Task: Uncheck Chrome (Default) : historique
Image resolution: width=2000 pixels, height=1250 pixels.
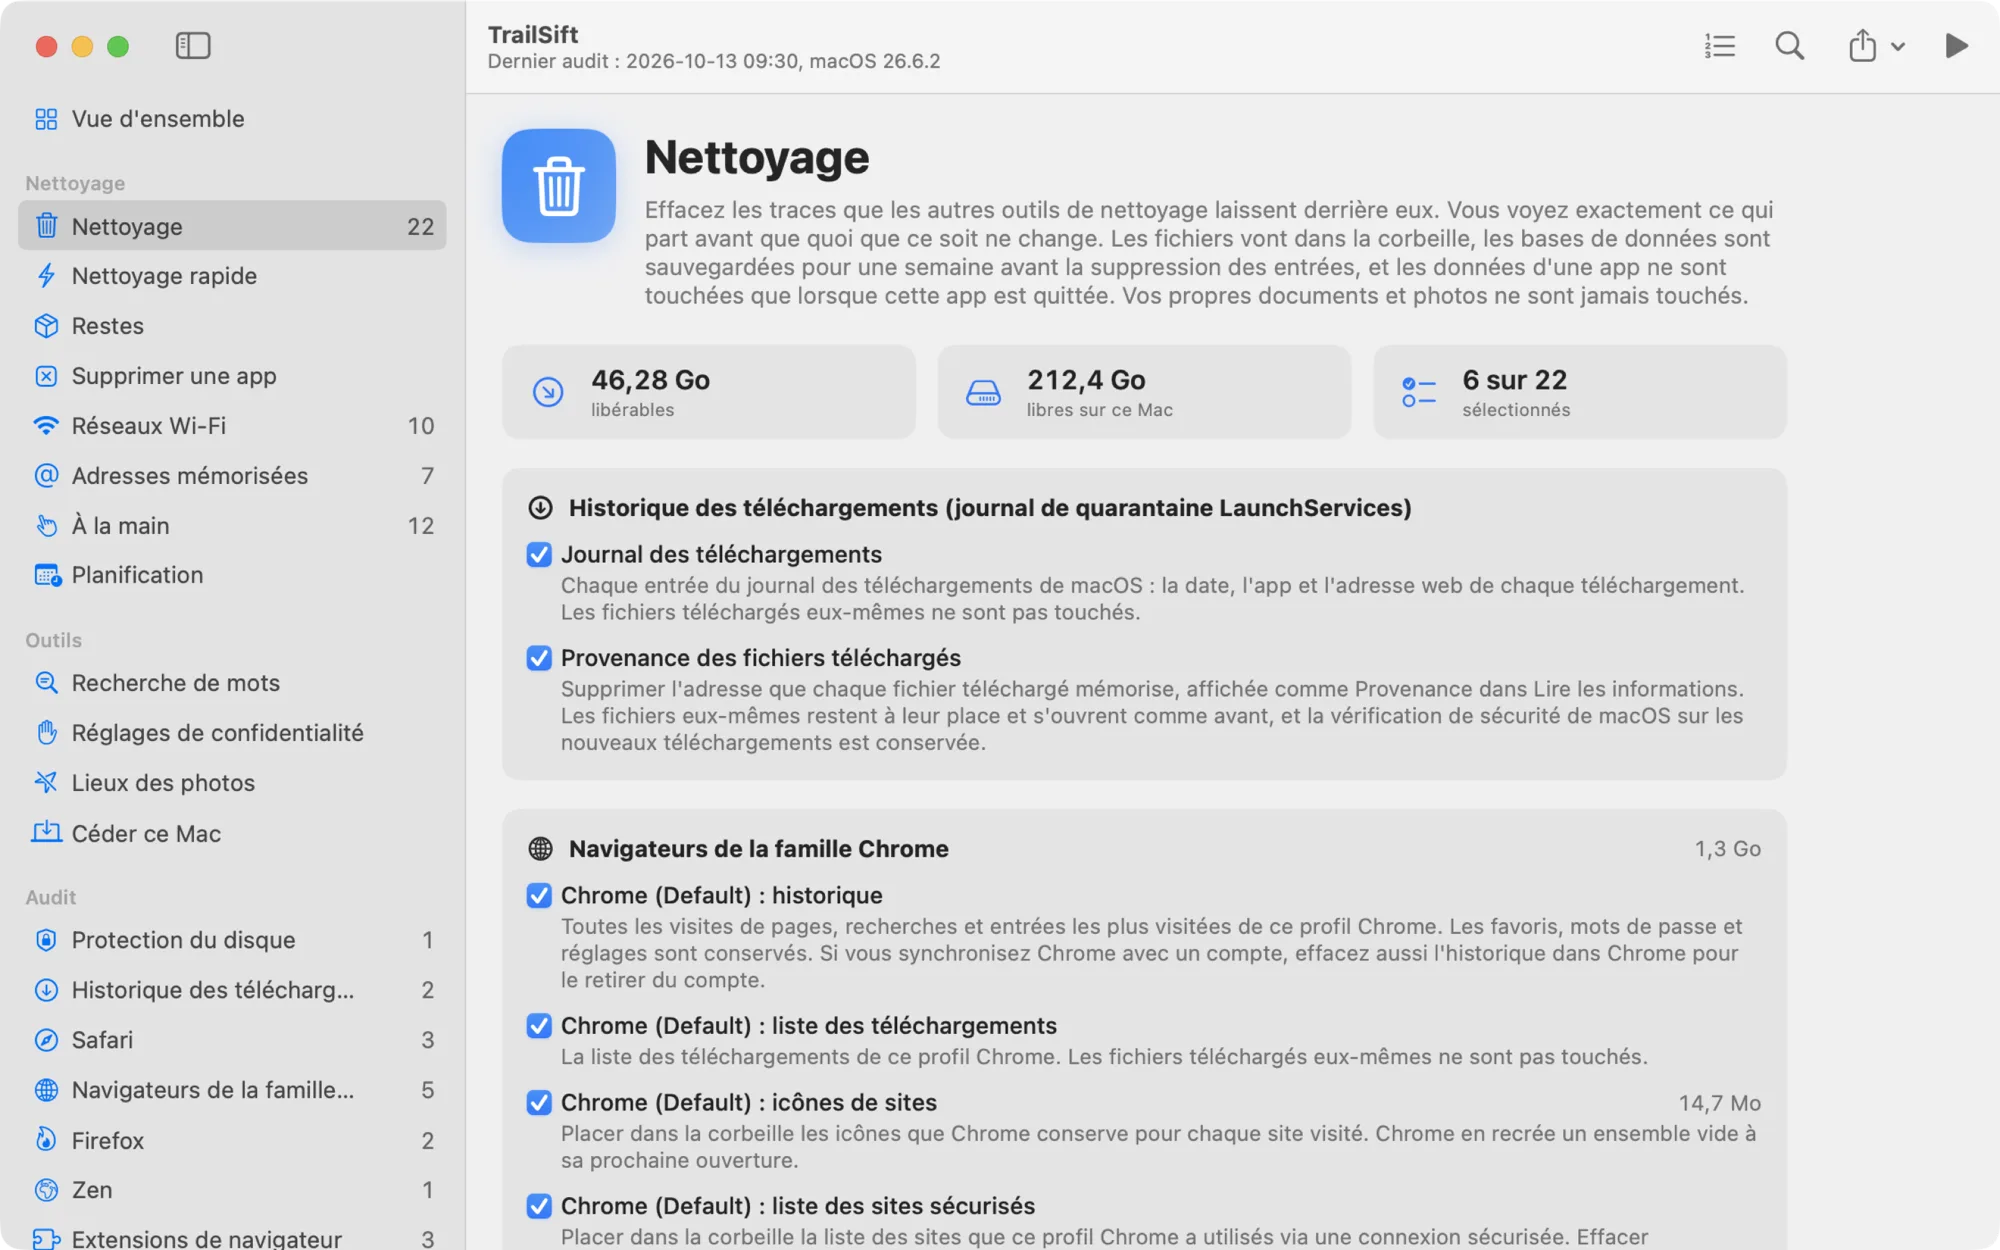Action: [x=539, y=896]
